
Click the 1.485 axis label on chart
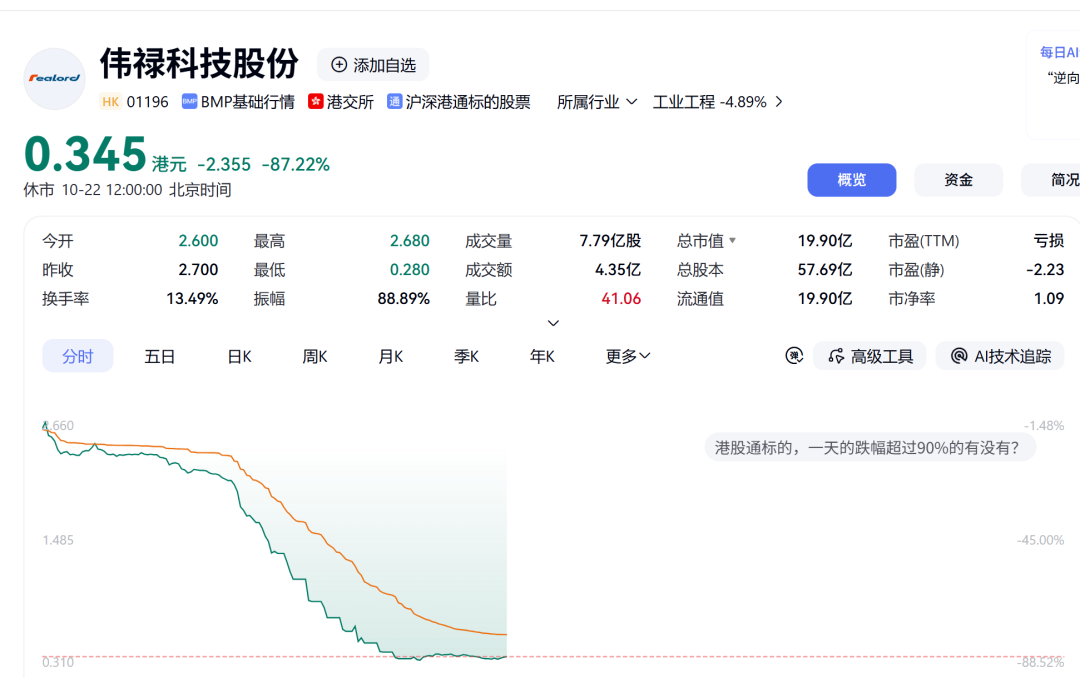click(x=58, y=540)
